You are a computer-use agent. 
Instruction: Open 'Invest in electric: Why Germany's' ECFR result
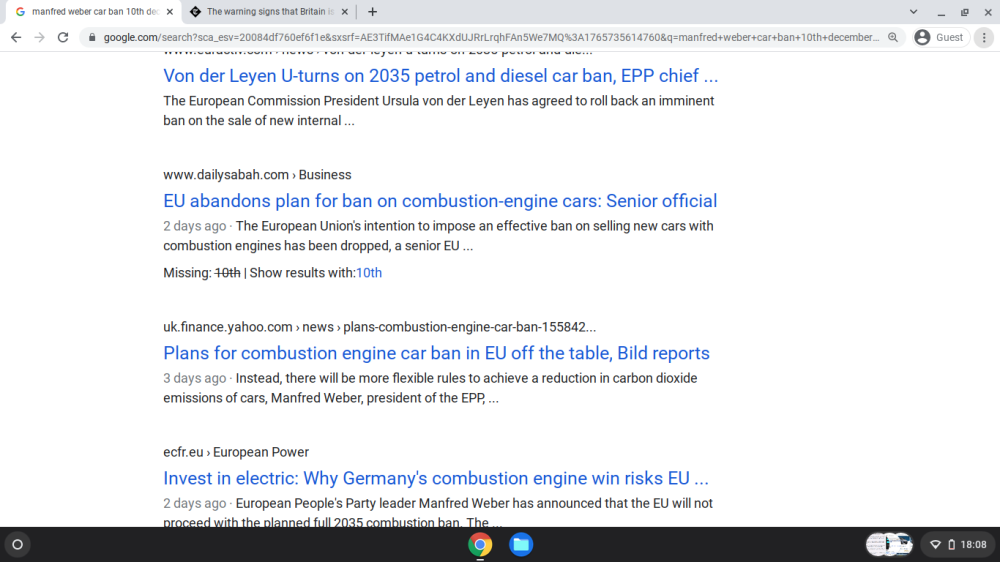pos(436,478)
